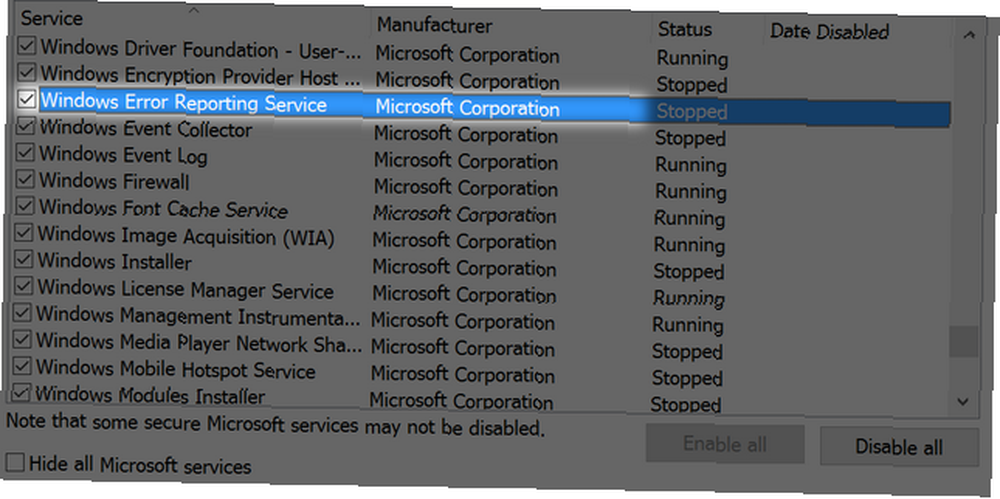Click the vertical scrollbar thumb
This screenshot has height=499, width=1000.
[964, 341]
